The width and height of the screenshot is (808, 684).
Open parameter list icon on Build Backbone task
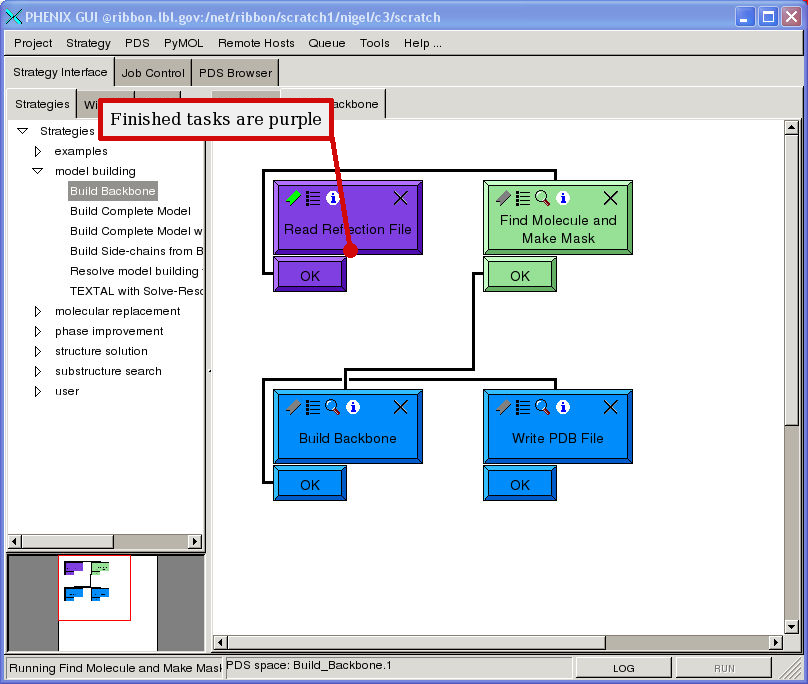pos(313,407)
